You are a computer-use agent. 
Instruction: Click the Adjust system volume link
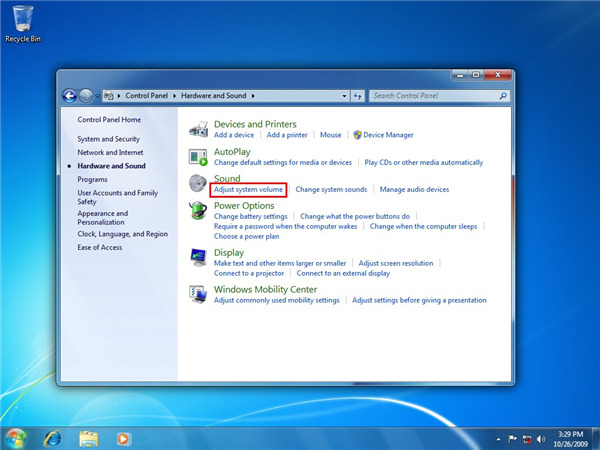click(x=249, y=189)
